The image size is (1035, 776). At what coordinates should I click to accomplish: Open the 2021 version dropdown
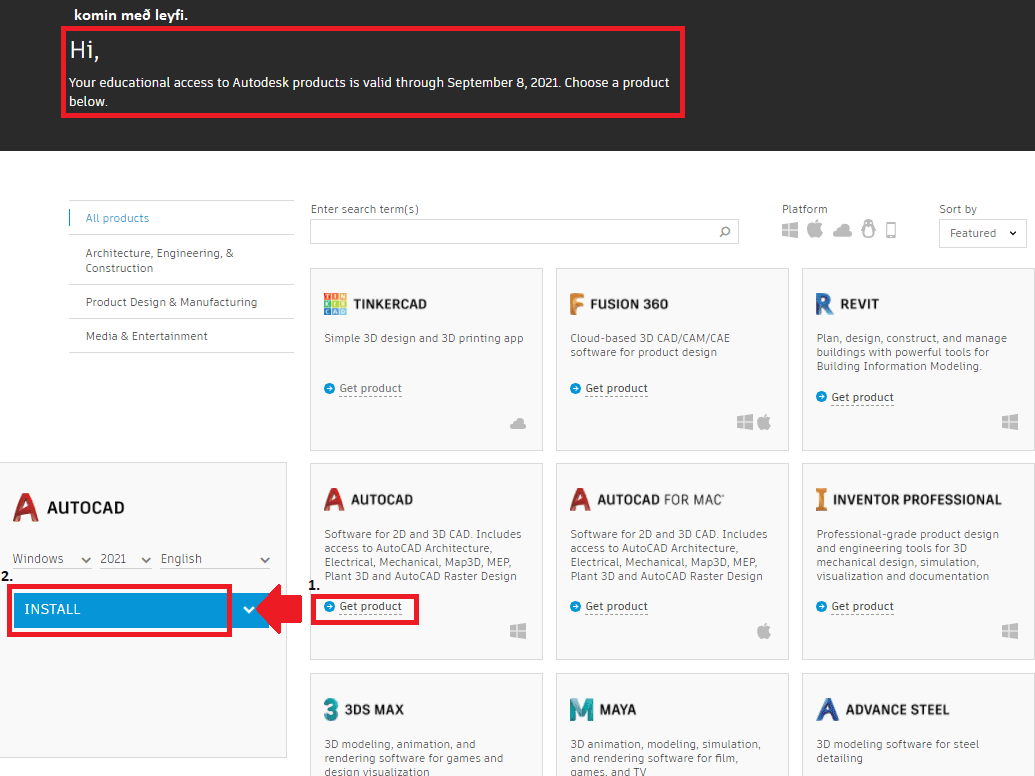[125, 559]
